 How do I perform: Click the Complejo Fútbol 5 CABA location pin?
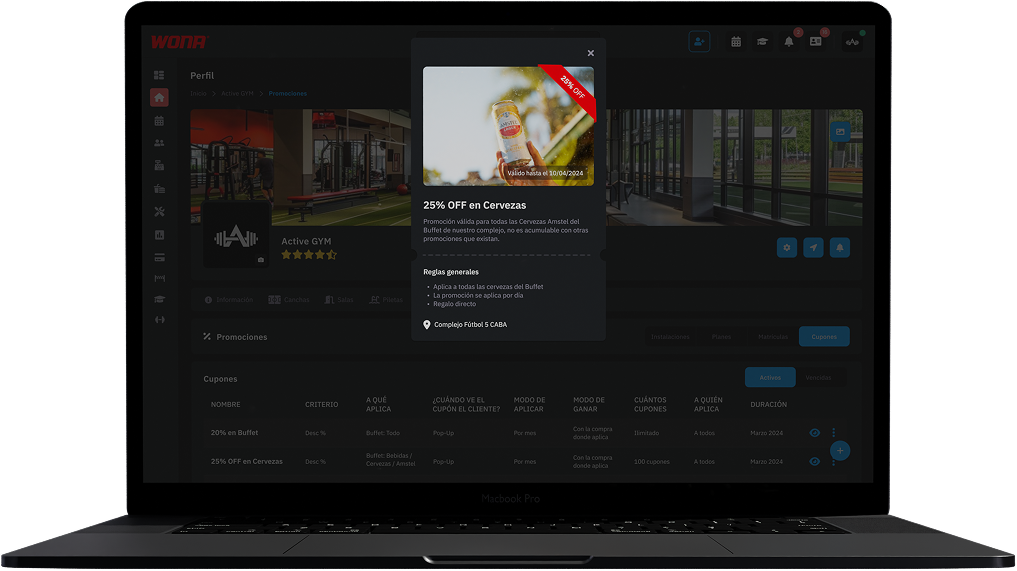[x=427, y=324]
